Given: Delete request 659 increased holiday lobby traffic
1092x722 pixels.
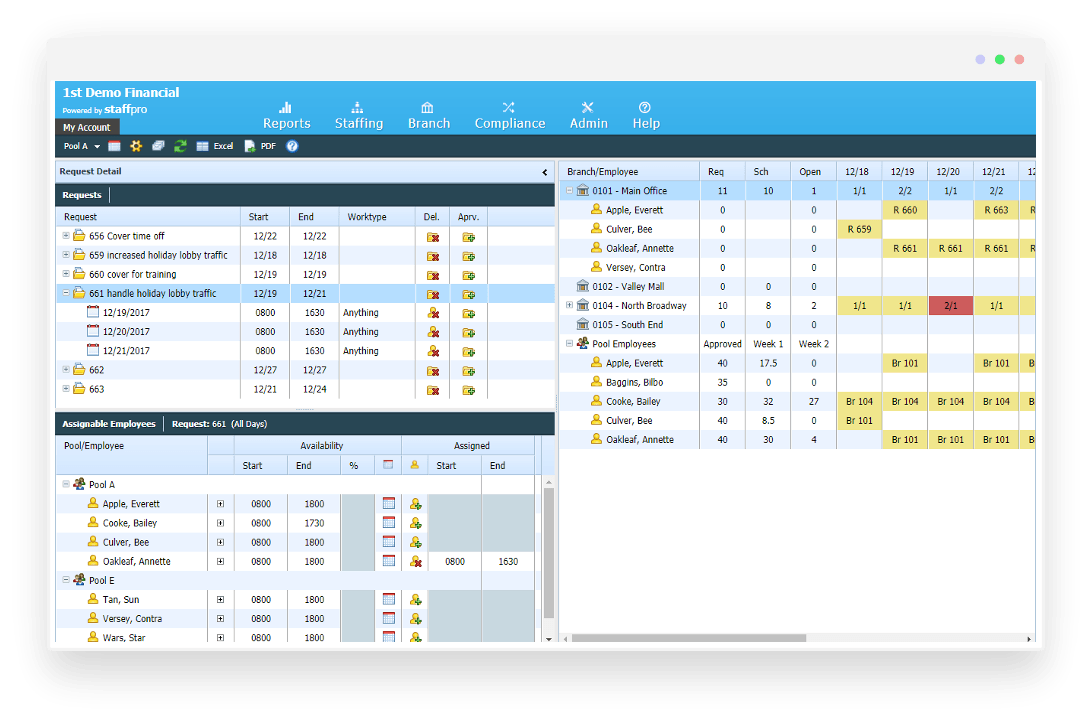Looking at the screenshot, I should click(x=432, y=256).
